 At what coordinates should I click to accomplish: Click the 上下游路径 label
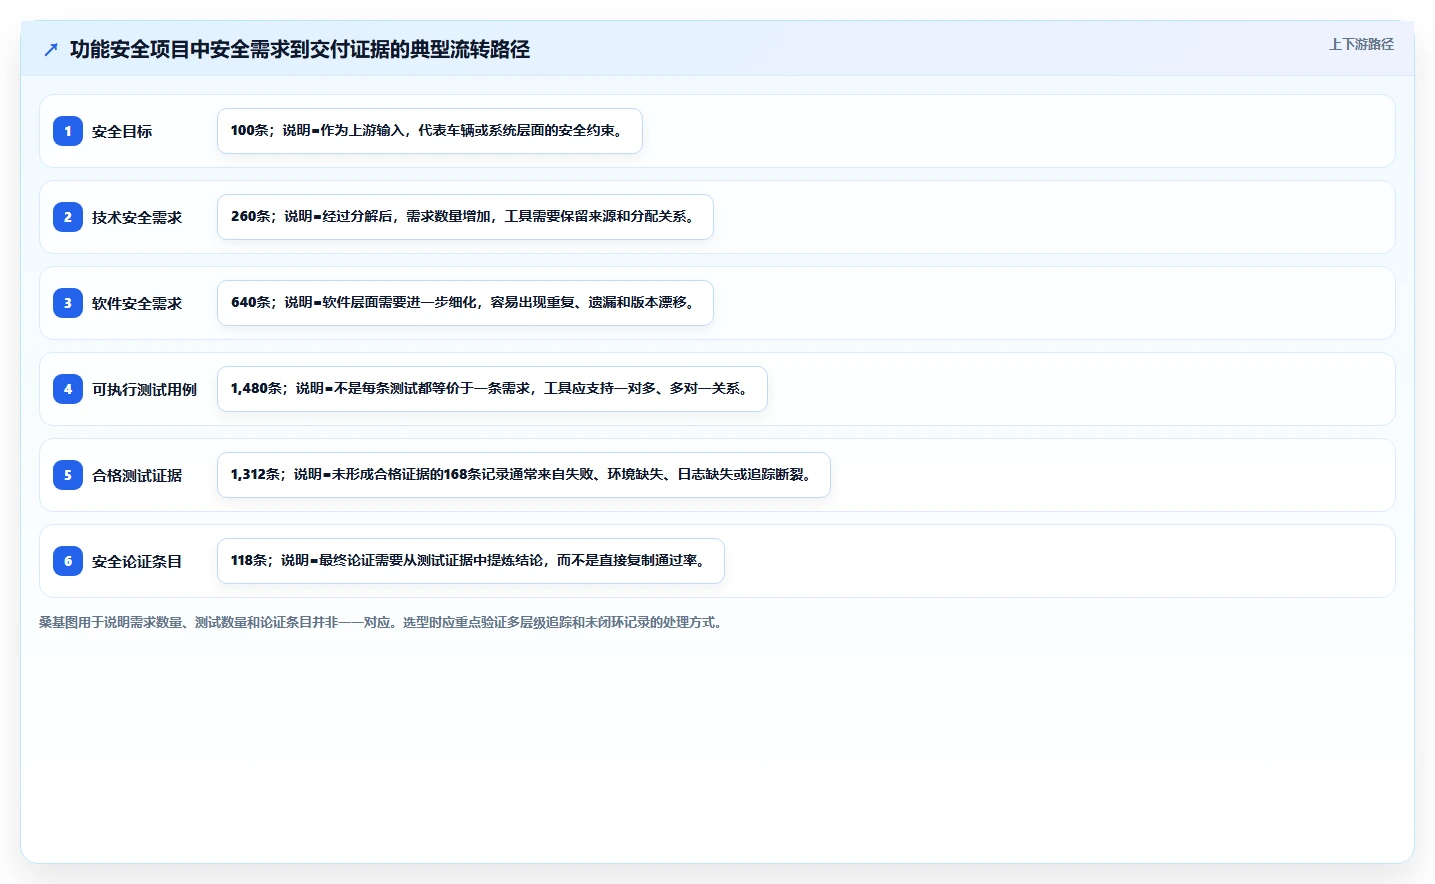coord(1361,44)
